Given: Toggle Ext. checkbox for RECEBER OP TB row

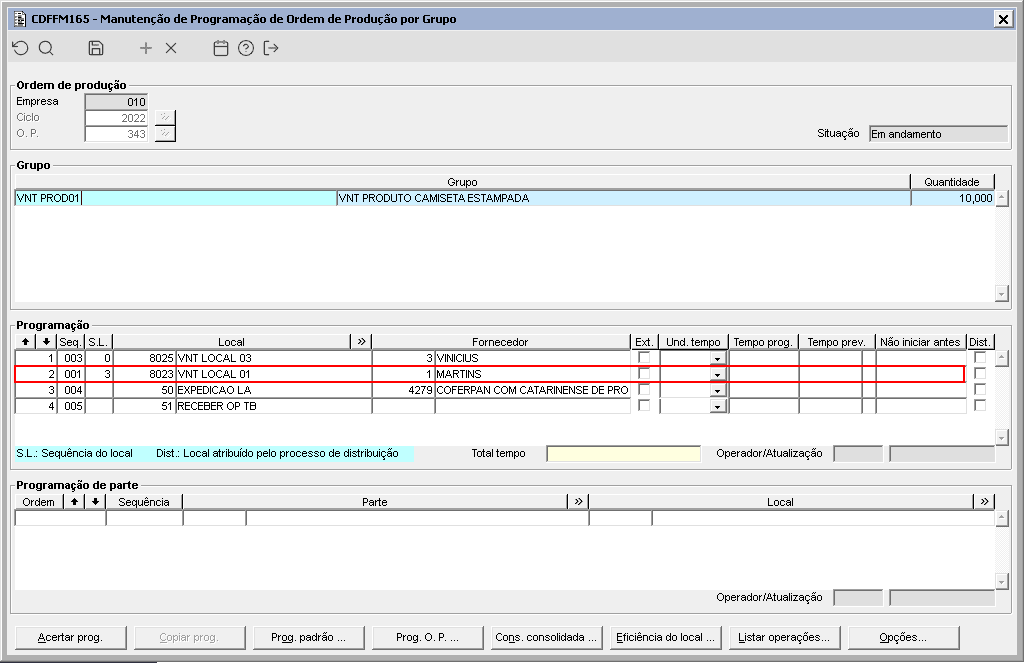Looking at the screenshot, I should click(644, 406).
